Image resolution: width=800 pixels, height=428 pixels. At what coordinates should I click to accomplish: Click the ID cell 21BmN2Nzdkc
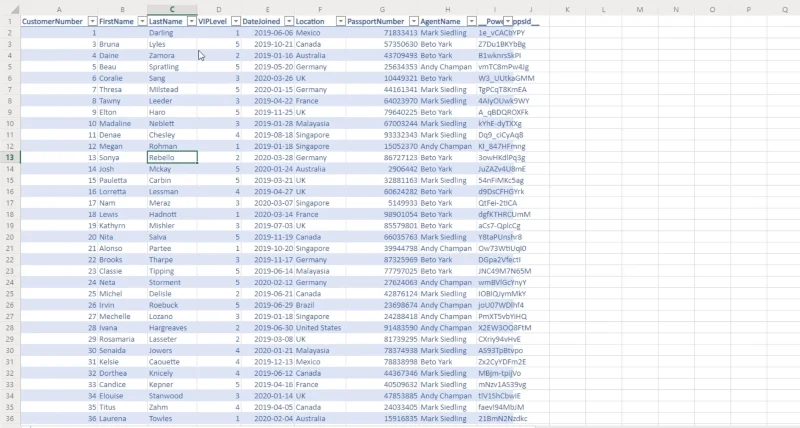pyautogui.click(x=494, y=419)
